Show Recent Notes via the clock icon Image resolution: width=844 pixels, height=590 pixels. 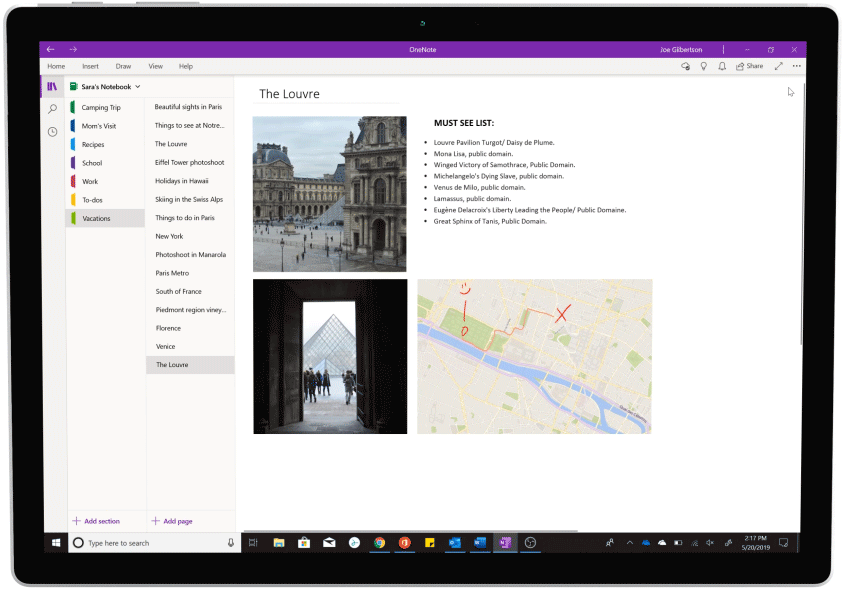click(52, 130)
